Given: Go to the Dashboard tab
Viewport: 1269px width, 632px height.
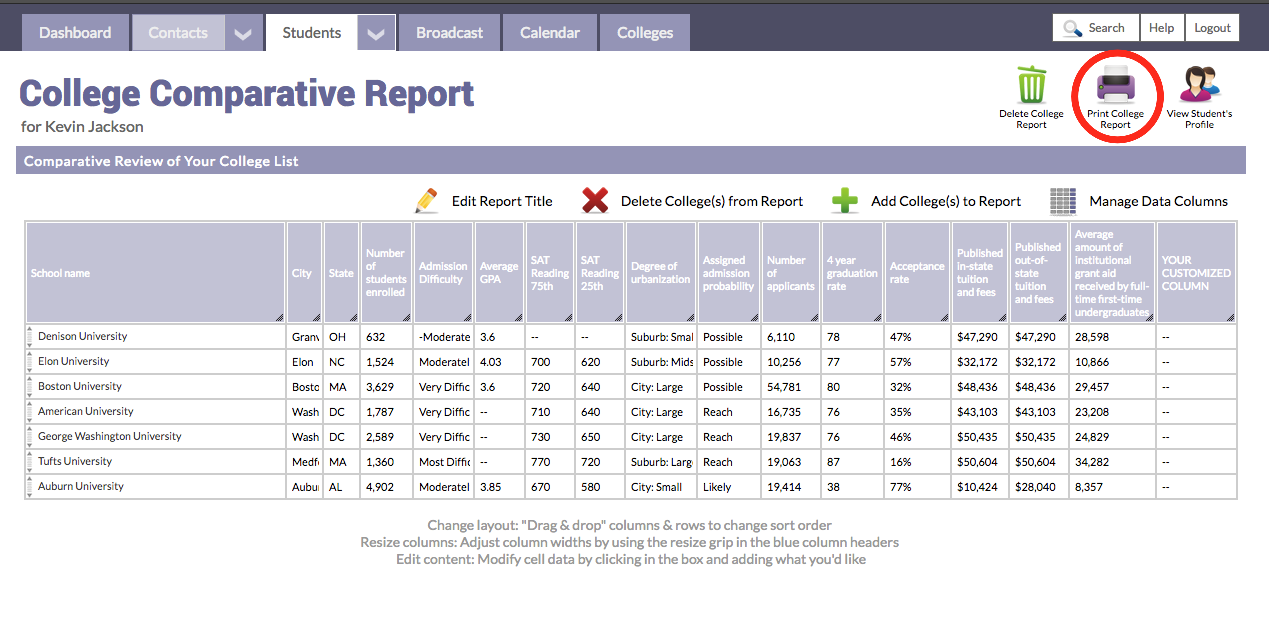Looking at the screenshot, I should (x=76, y=33).
